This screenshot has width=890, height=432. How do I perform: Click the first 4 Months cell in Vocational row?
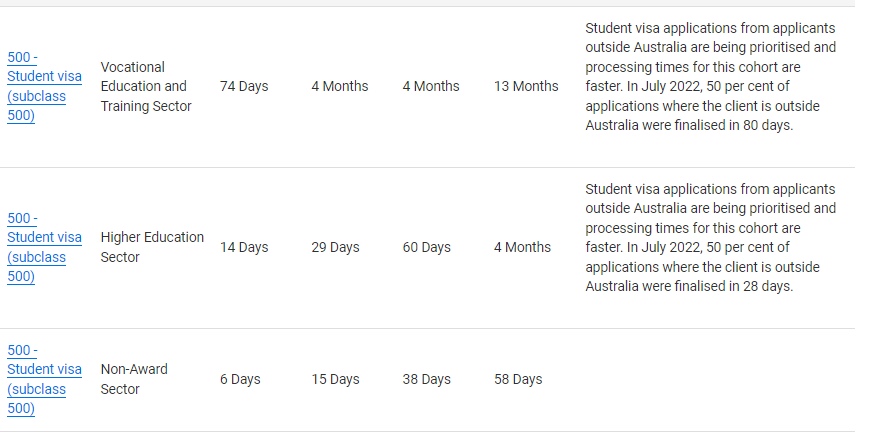(339, 86)
